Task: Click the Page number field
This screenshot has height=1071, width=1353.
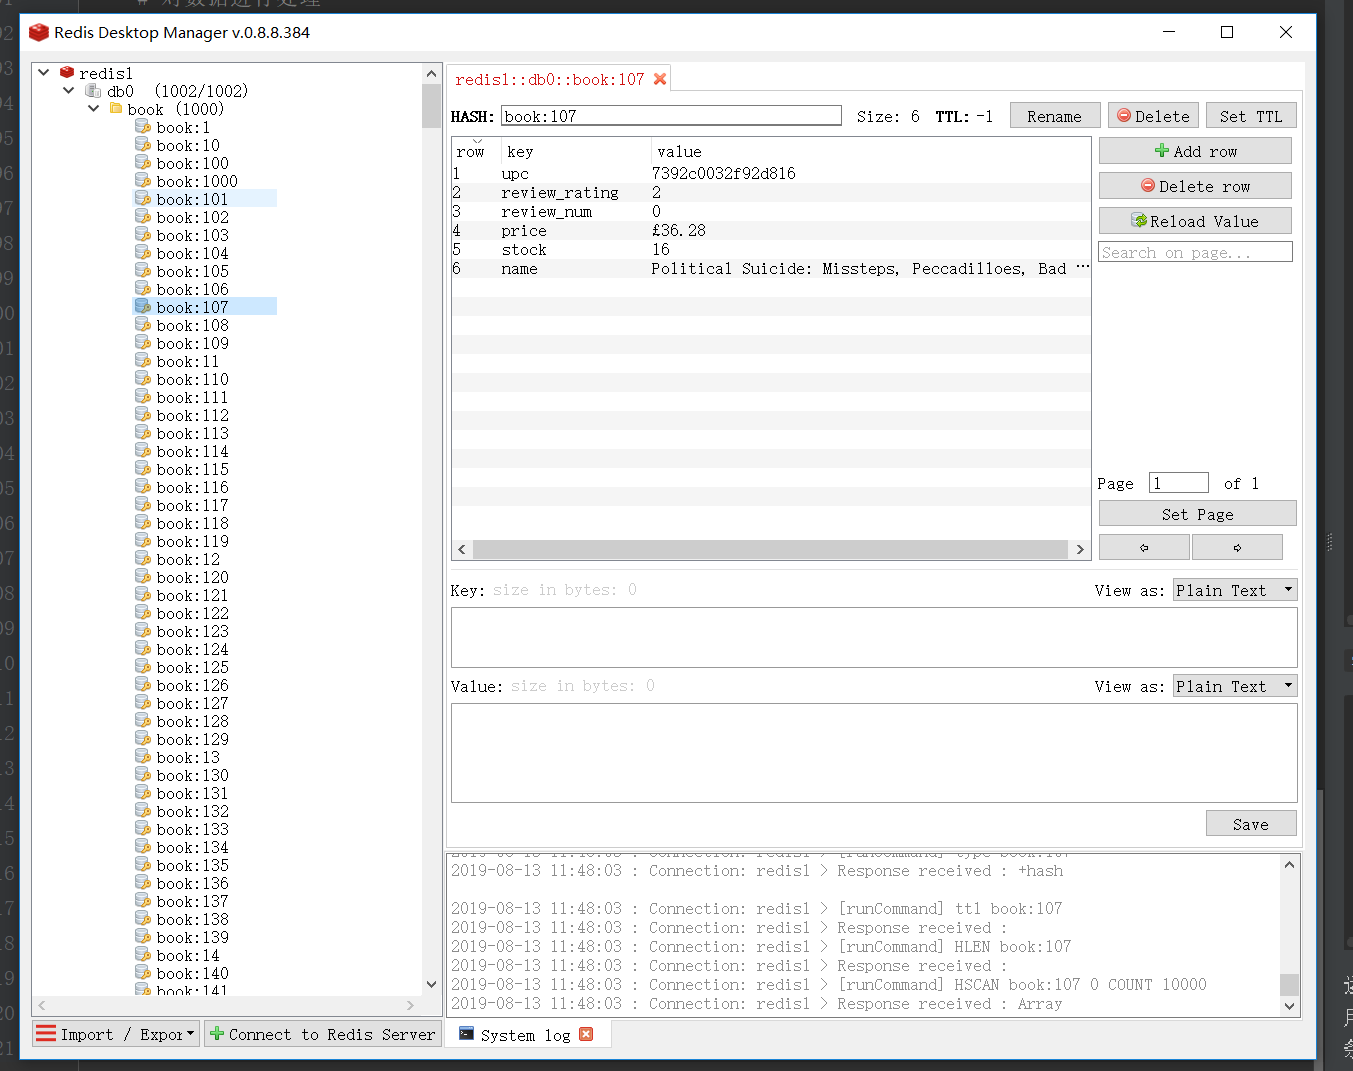Action: coord(1178,483)
